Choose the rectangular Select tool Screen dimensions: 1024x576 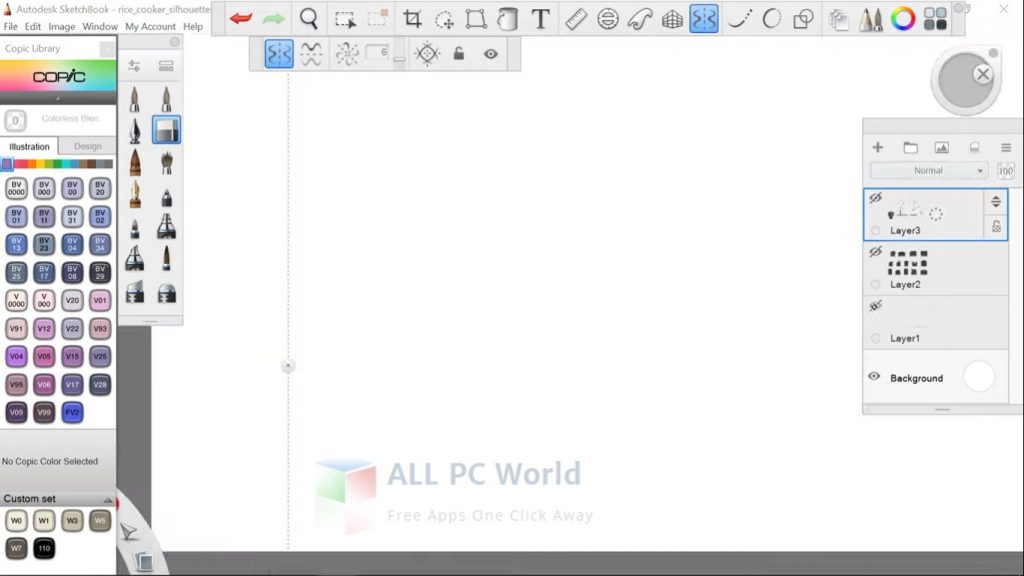click(345, 19)
